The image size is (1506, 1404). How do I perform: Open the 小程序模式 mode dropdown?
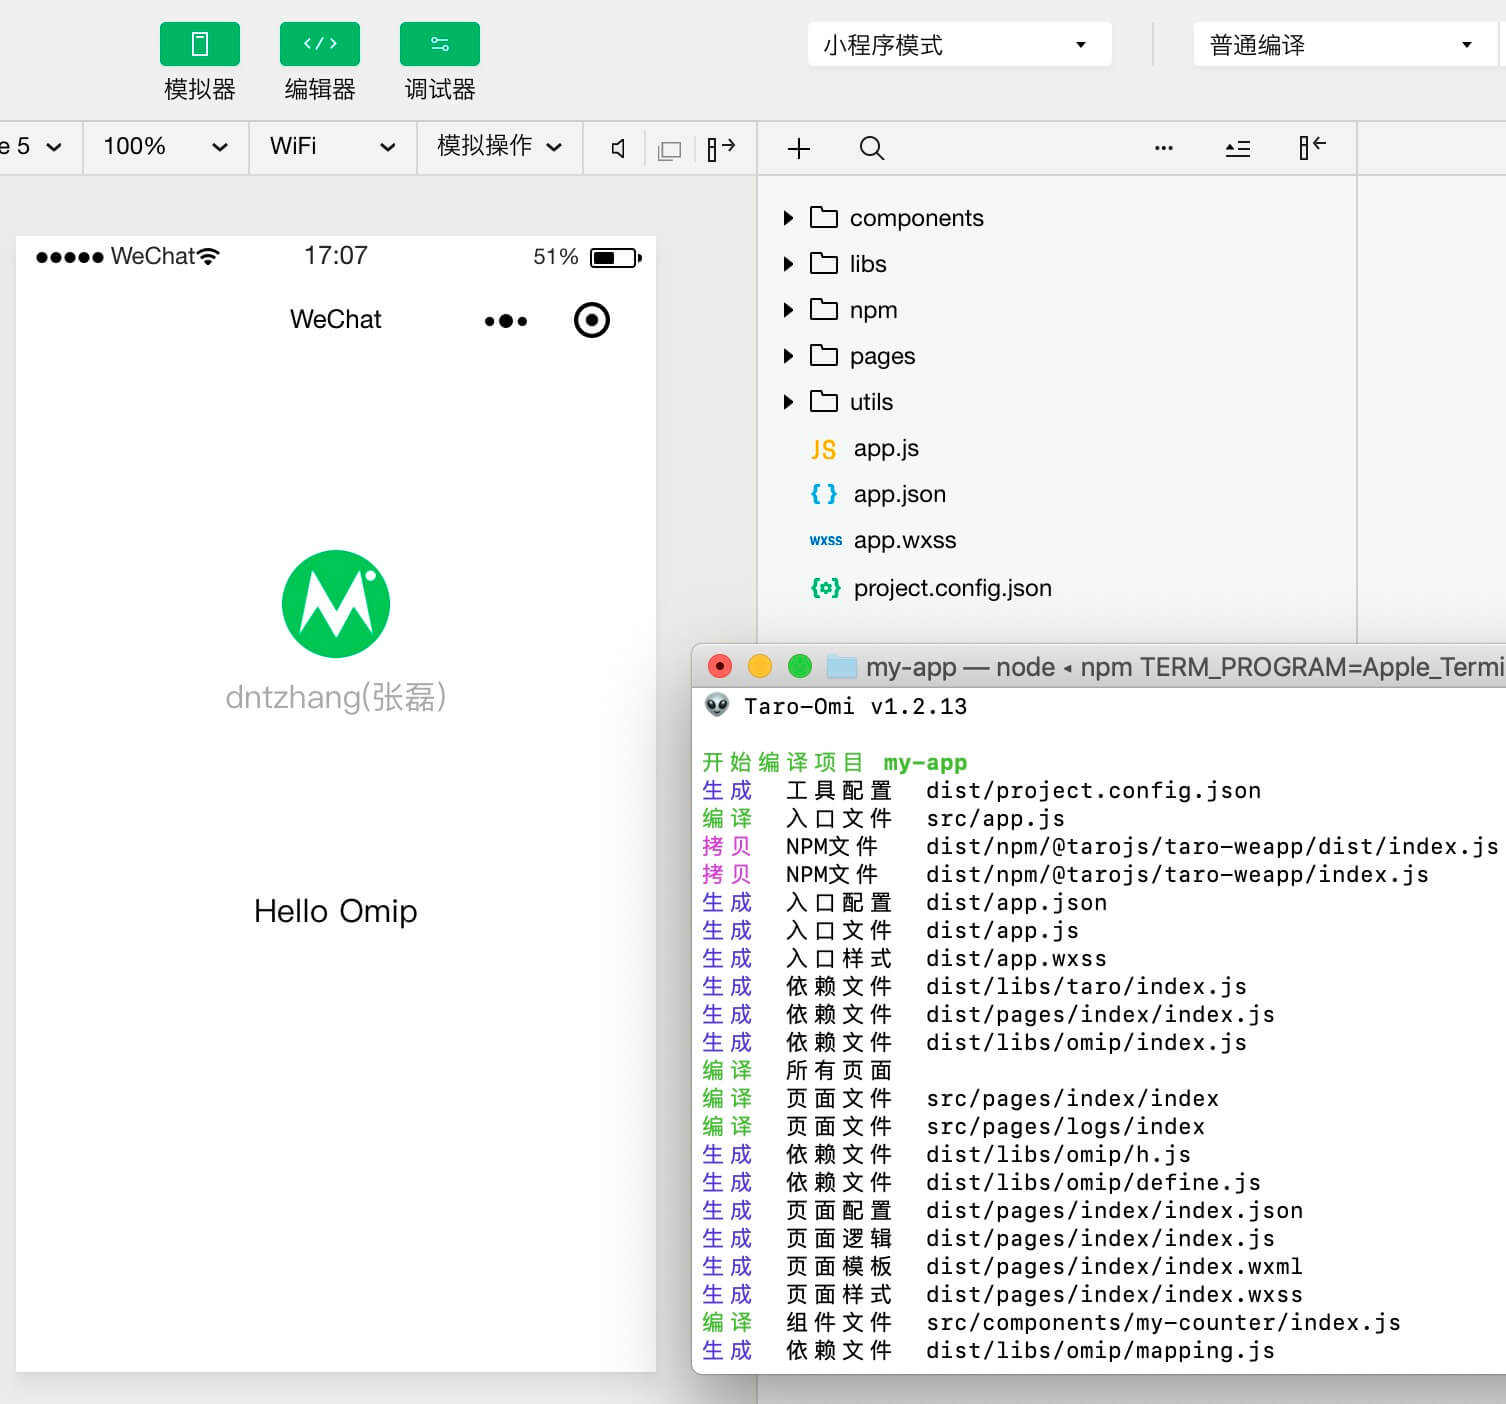click(958, 45)
